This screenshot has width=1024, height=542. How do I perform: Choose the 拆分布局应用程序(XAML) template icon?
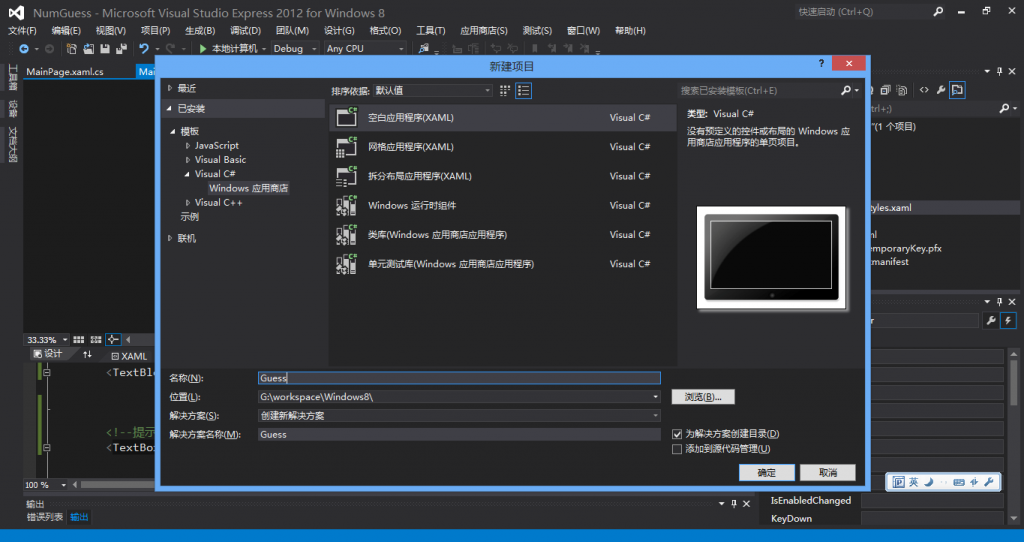[347, 176]
